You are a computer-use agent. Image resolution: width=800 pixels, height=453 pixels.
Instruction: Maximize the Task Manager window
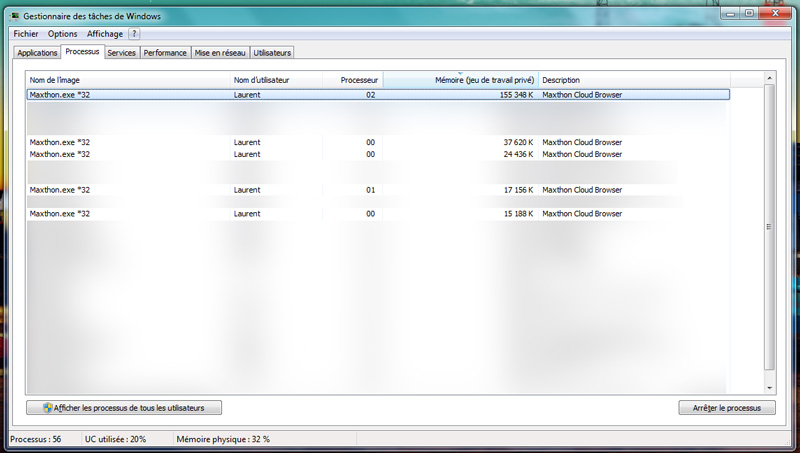pos(749,14)
